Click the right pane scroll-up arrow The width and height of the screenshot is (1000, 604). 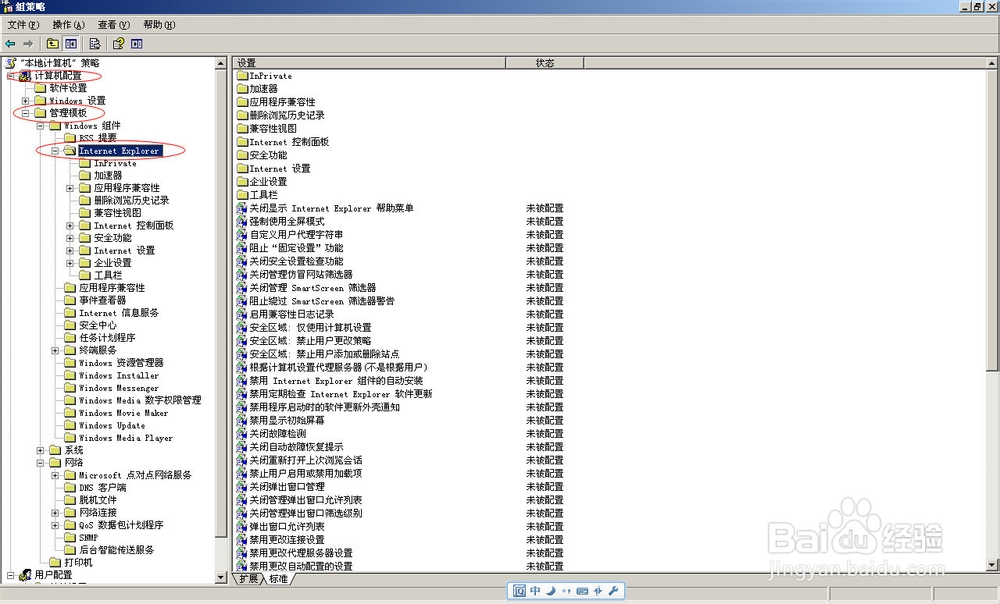pyautogui.click(x=992, y=63)
